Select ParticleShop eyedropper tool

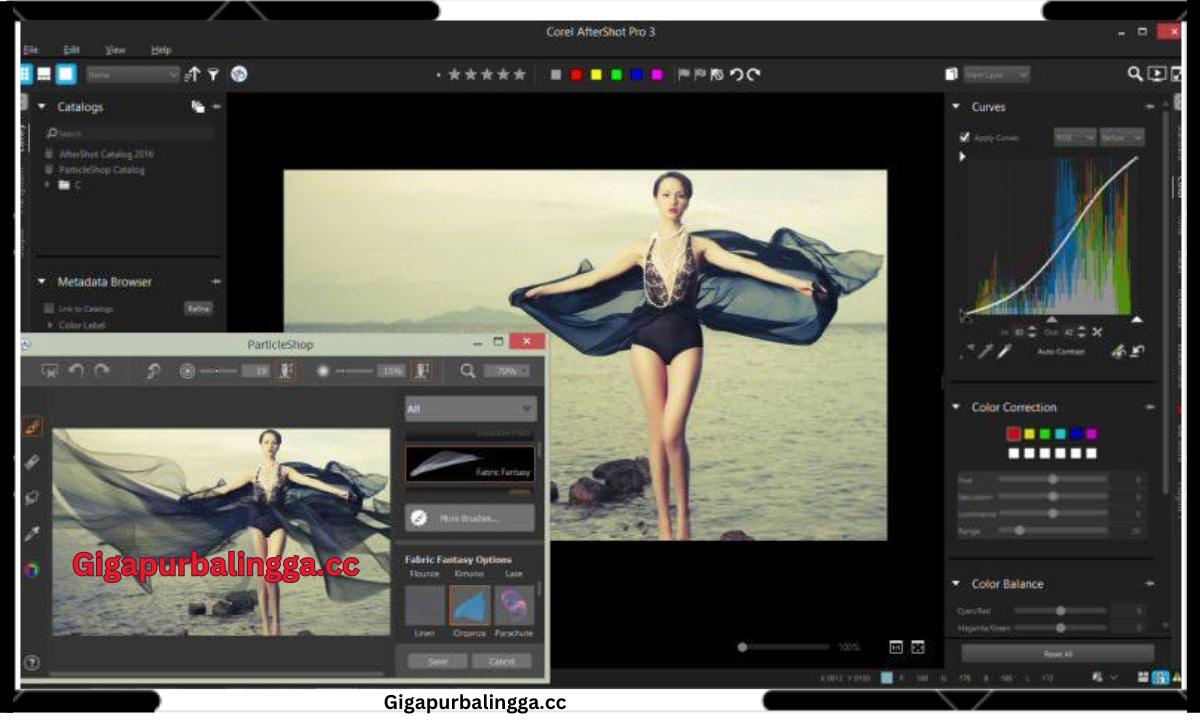click(x=32, y=533)
